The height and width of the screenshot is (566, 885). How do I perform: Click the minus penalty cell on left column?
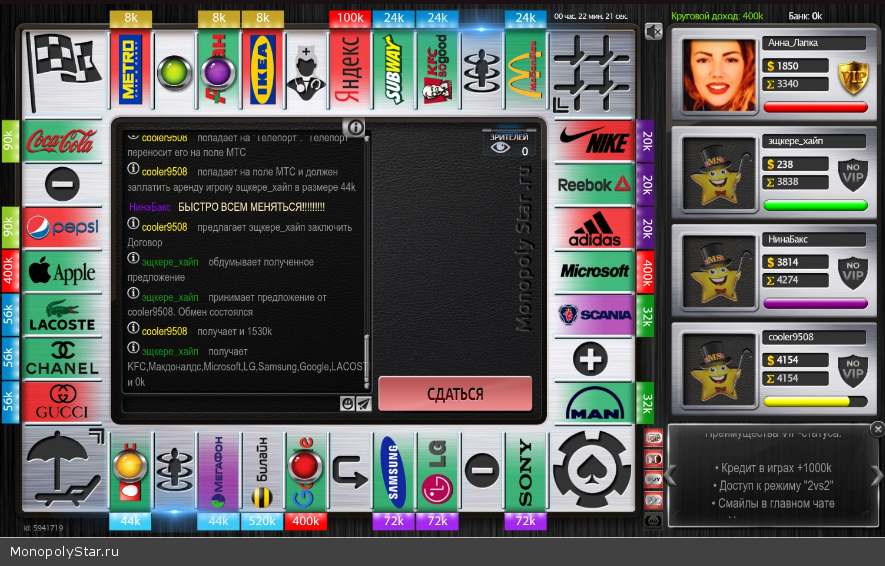coord(62,184)
